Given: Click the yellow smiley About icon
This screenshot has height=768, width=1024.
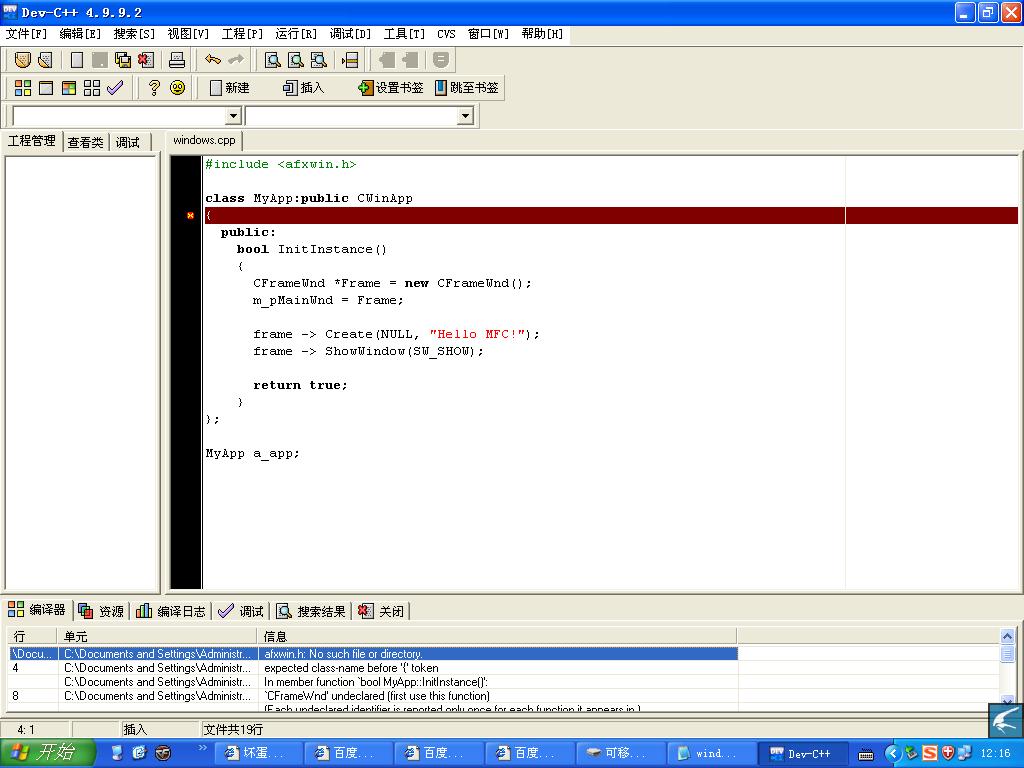Looking at the screenshot, I should pyautogui.click(x=177, y=88).
